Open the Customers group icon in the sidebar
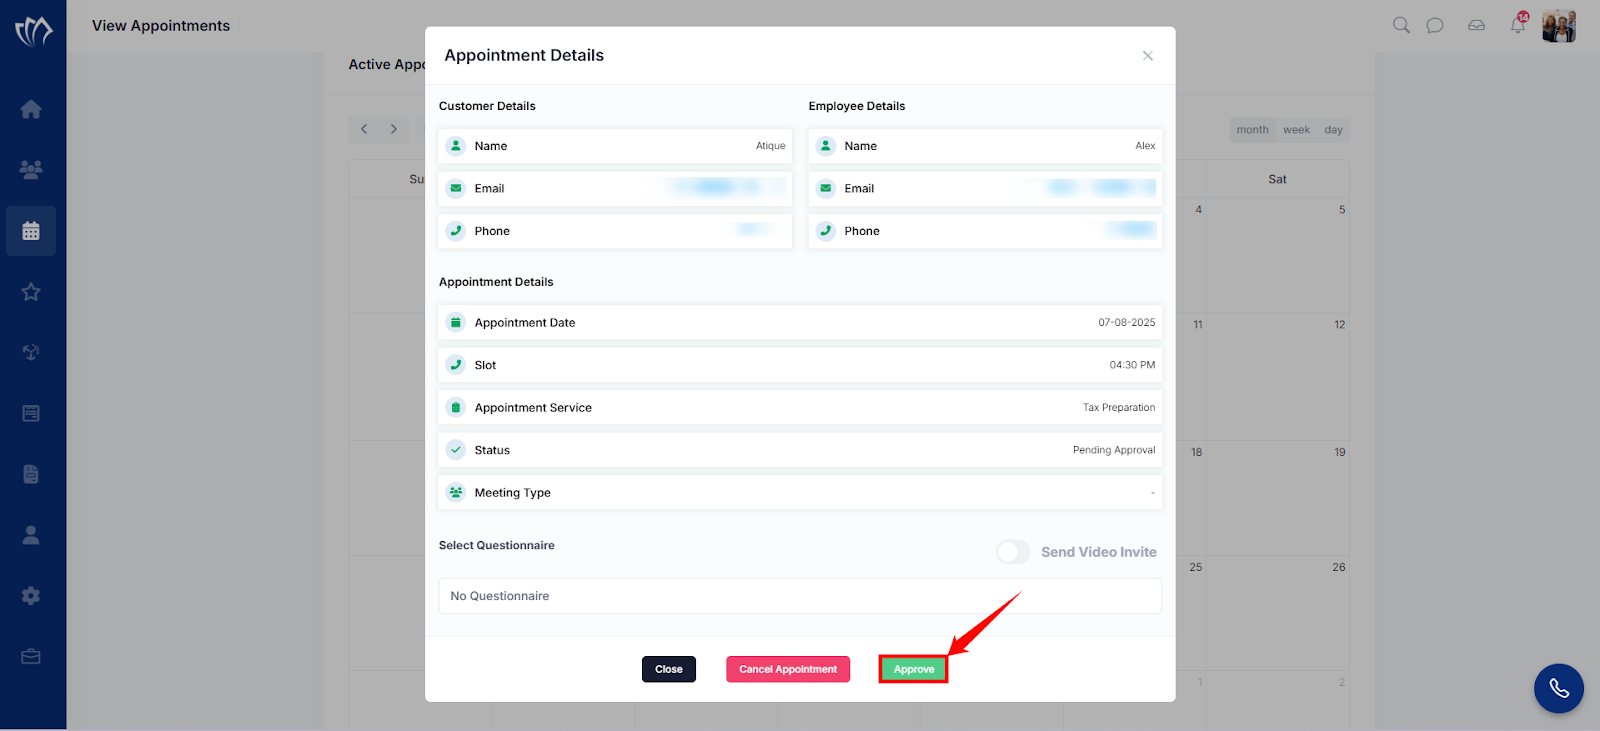The width and height of the screenshot is (1600, 731). (31, 170)
